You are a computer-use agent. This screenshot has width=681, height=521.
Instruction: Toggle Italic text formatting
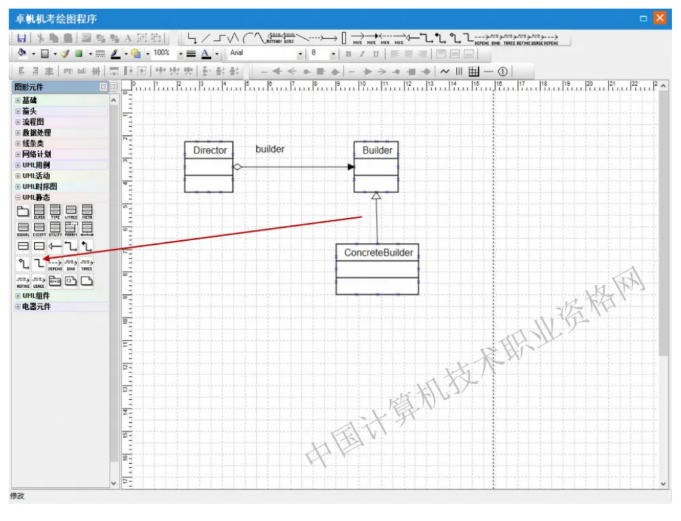(361, 53)
